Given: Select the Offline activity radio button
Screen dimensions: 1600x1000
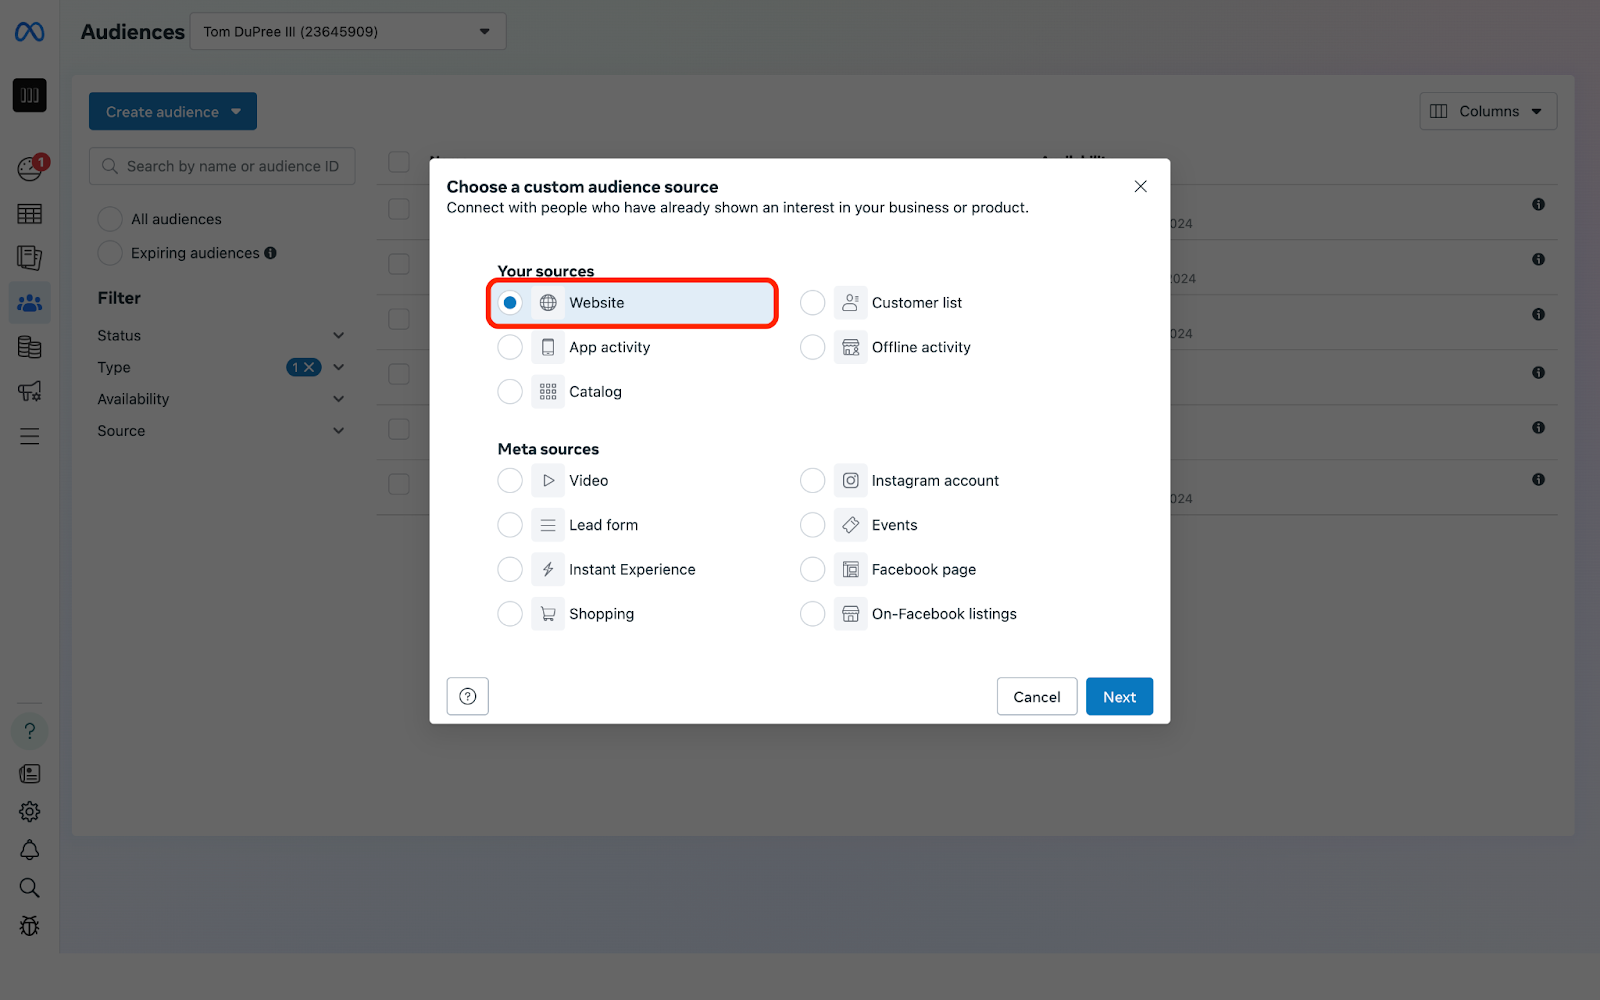Looking at the screenshot, I should (x=813, y=347).
